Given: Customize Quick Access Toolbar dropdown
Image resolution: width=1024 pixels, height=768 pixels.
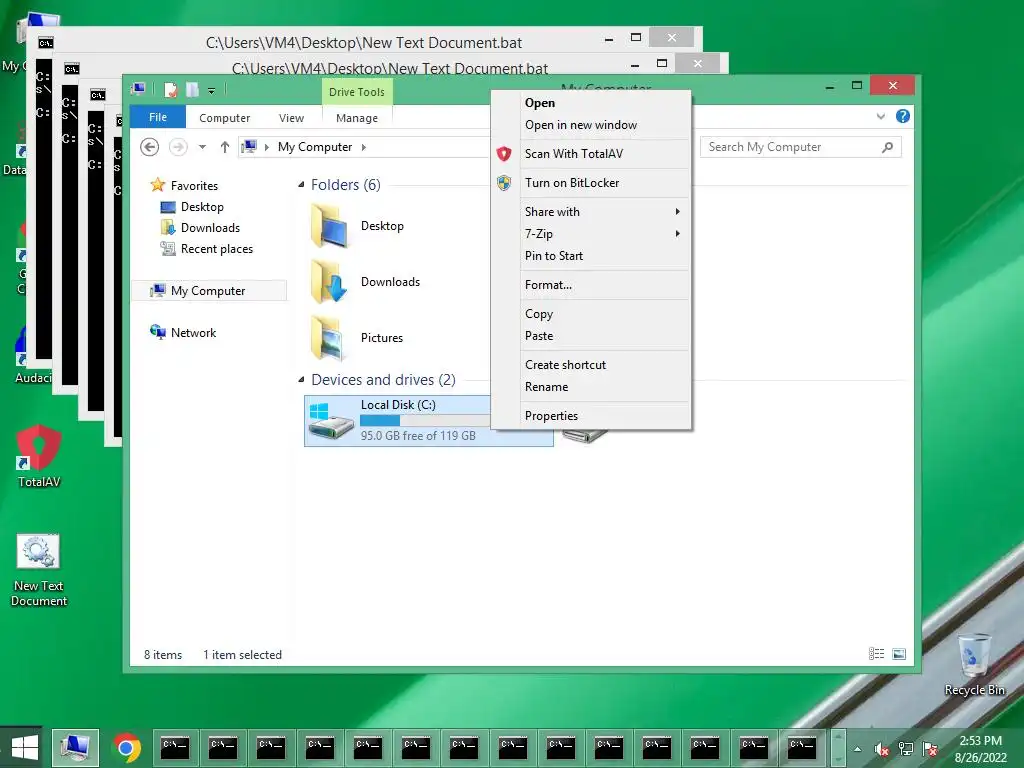Looking at the screenshot, I should pos(212,91).
